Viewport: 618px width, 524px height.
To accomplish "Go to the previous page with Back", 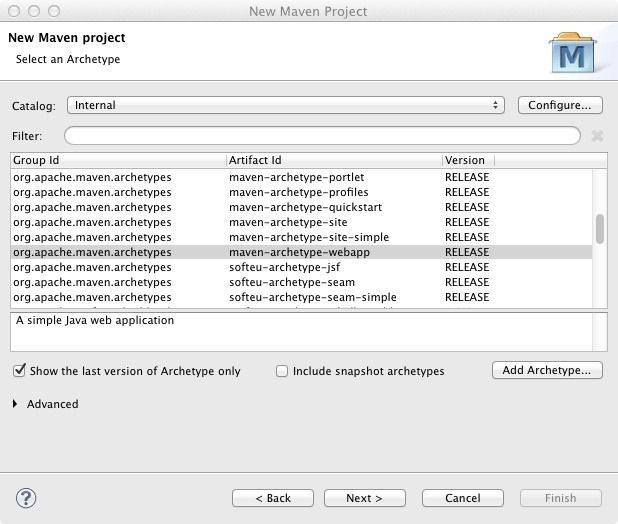I will point(273,498).
